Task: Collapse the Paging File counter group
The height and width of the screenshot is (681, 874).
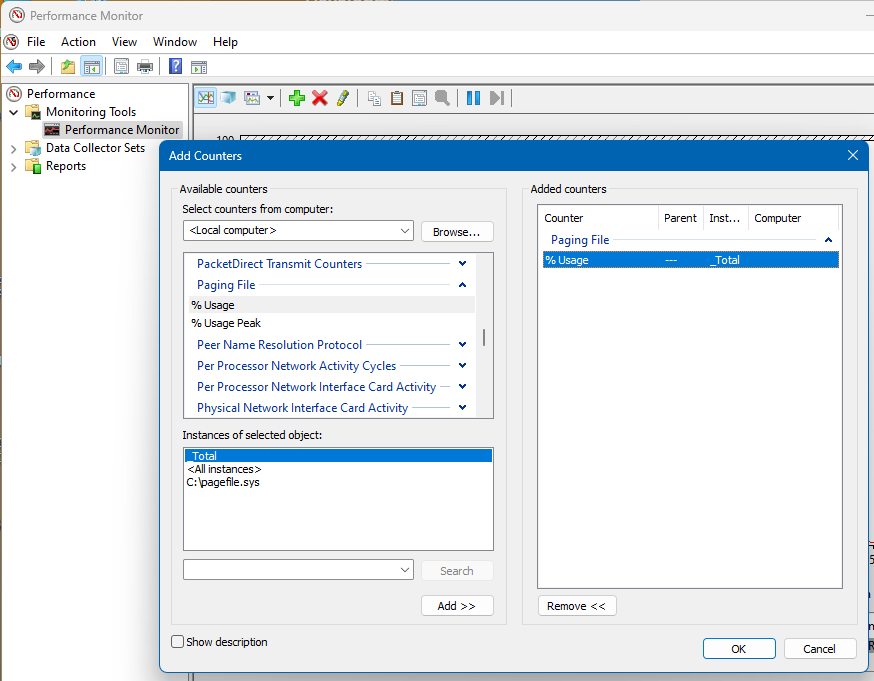Action: coord(461,284)
